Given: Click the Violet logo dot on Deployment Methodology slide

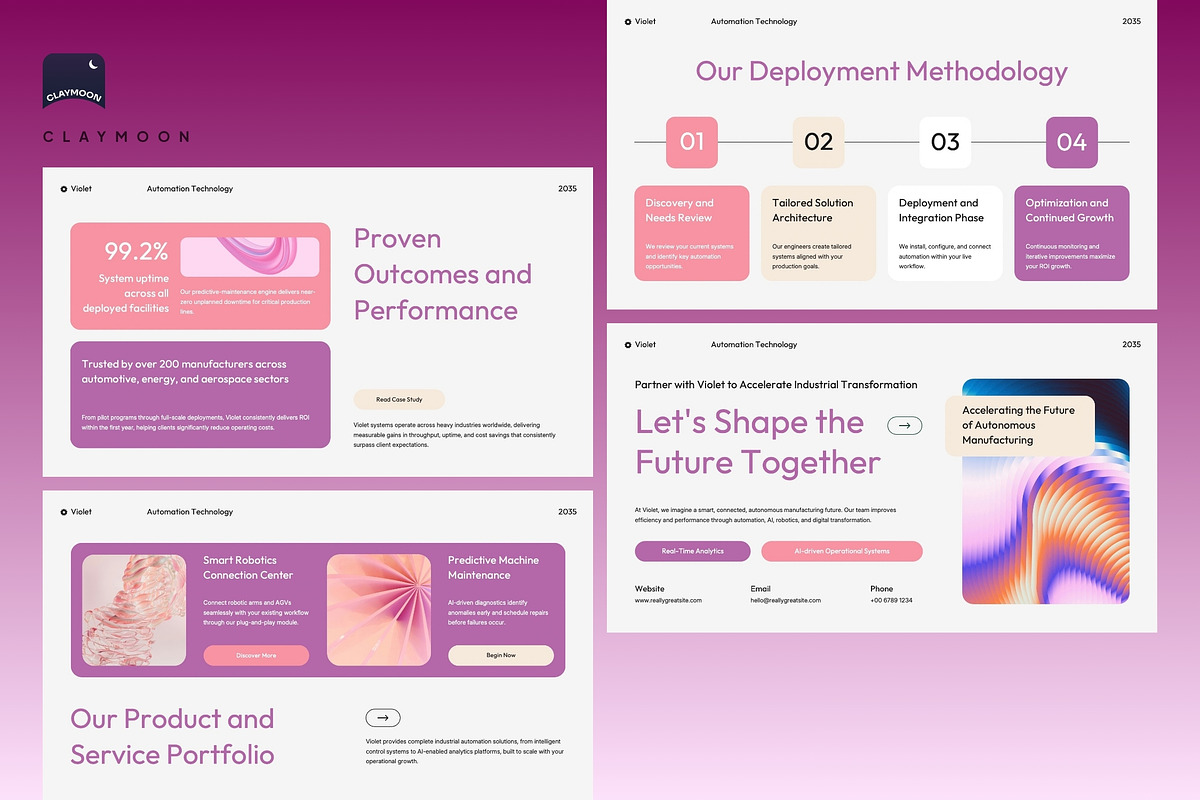Looking at the screenshot, I should tap(628, 21).
